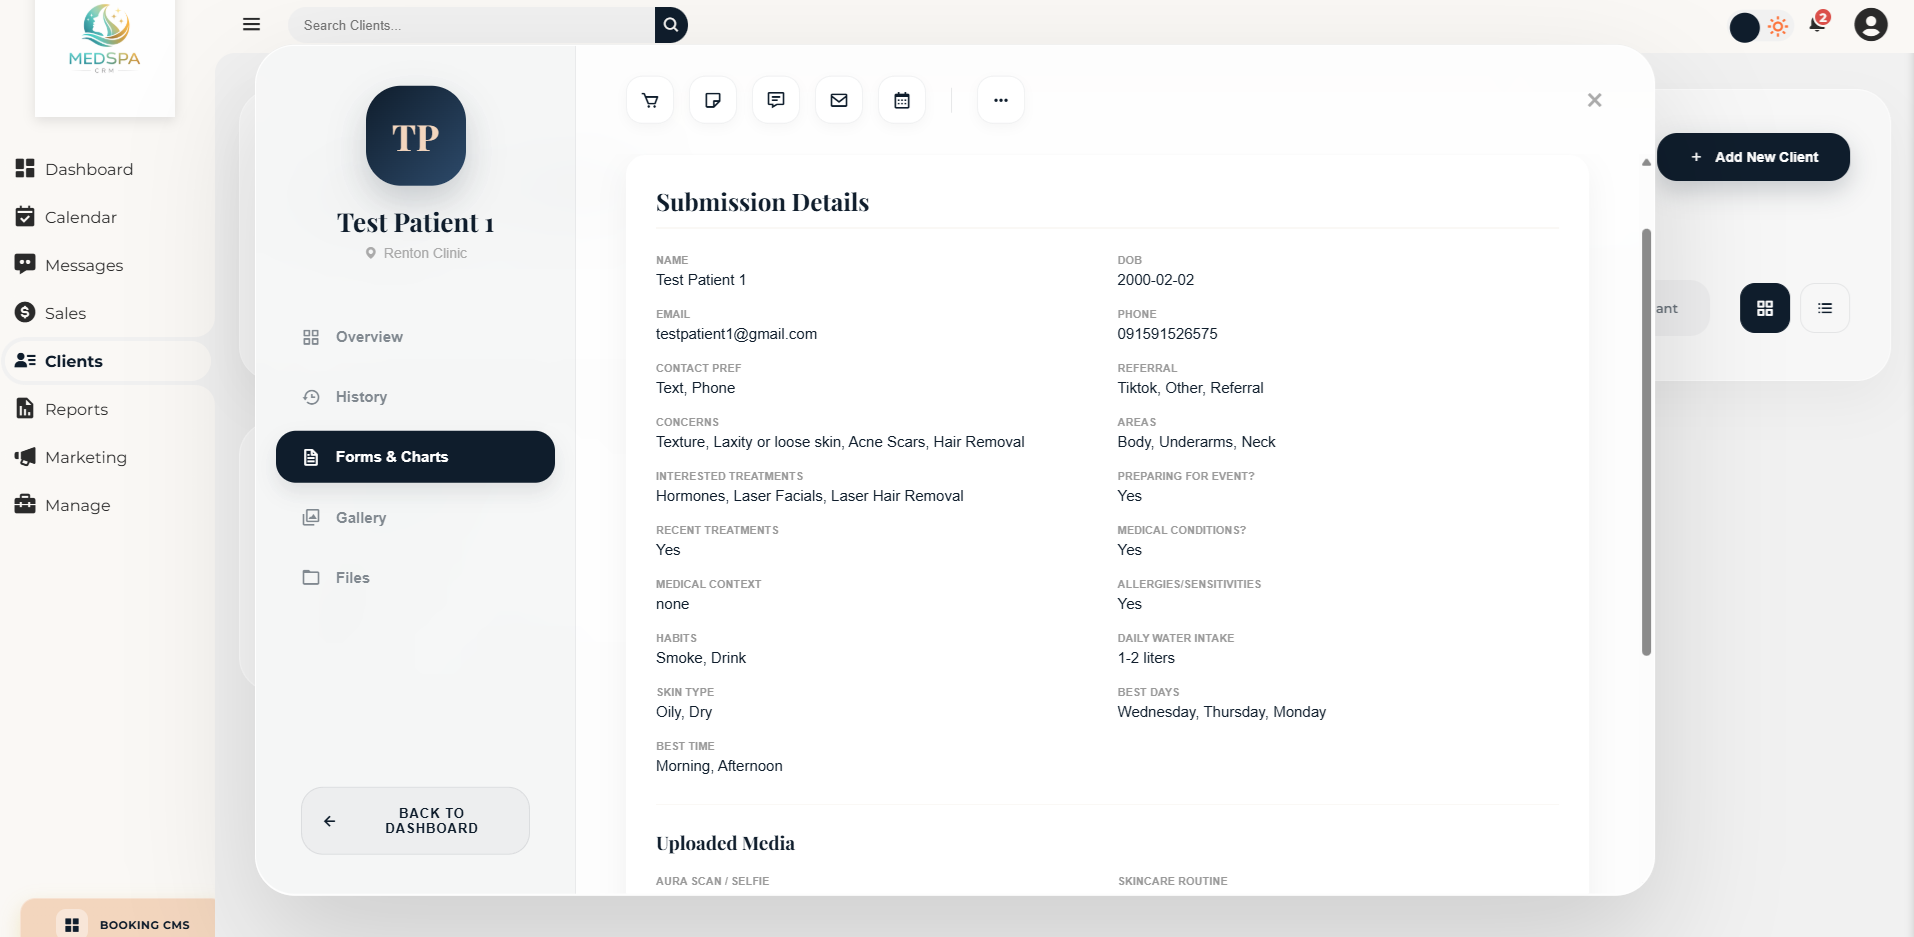Open the Reports section in the sidebar

tap(76, 409)
